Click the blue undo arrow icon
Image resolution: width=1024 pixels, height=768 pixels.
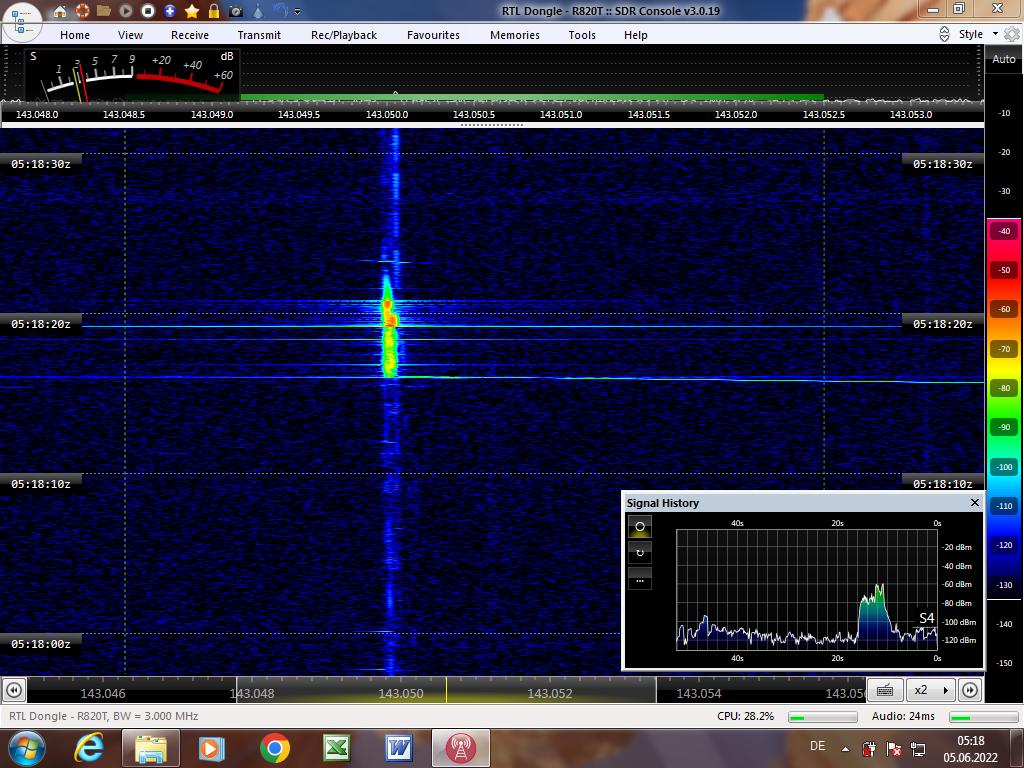tap(280, 10)
